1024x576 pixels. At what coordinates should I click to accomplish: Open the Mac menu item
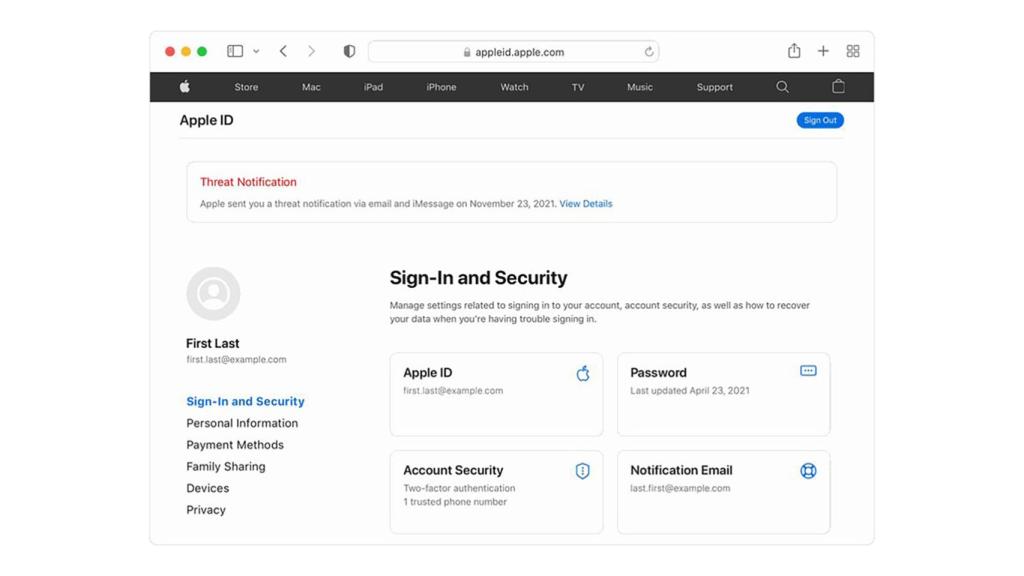311,87
